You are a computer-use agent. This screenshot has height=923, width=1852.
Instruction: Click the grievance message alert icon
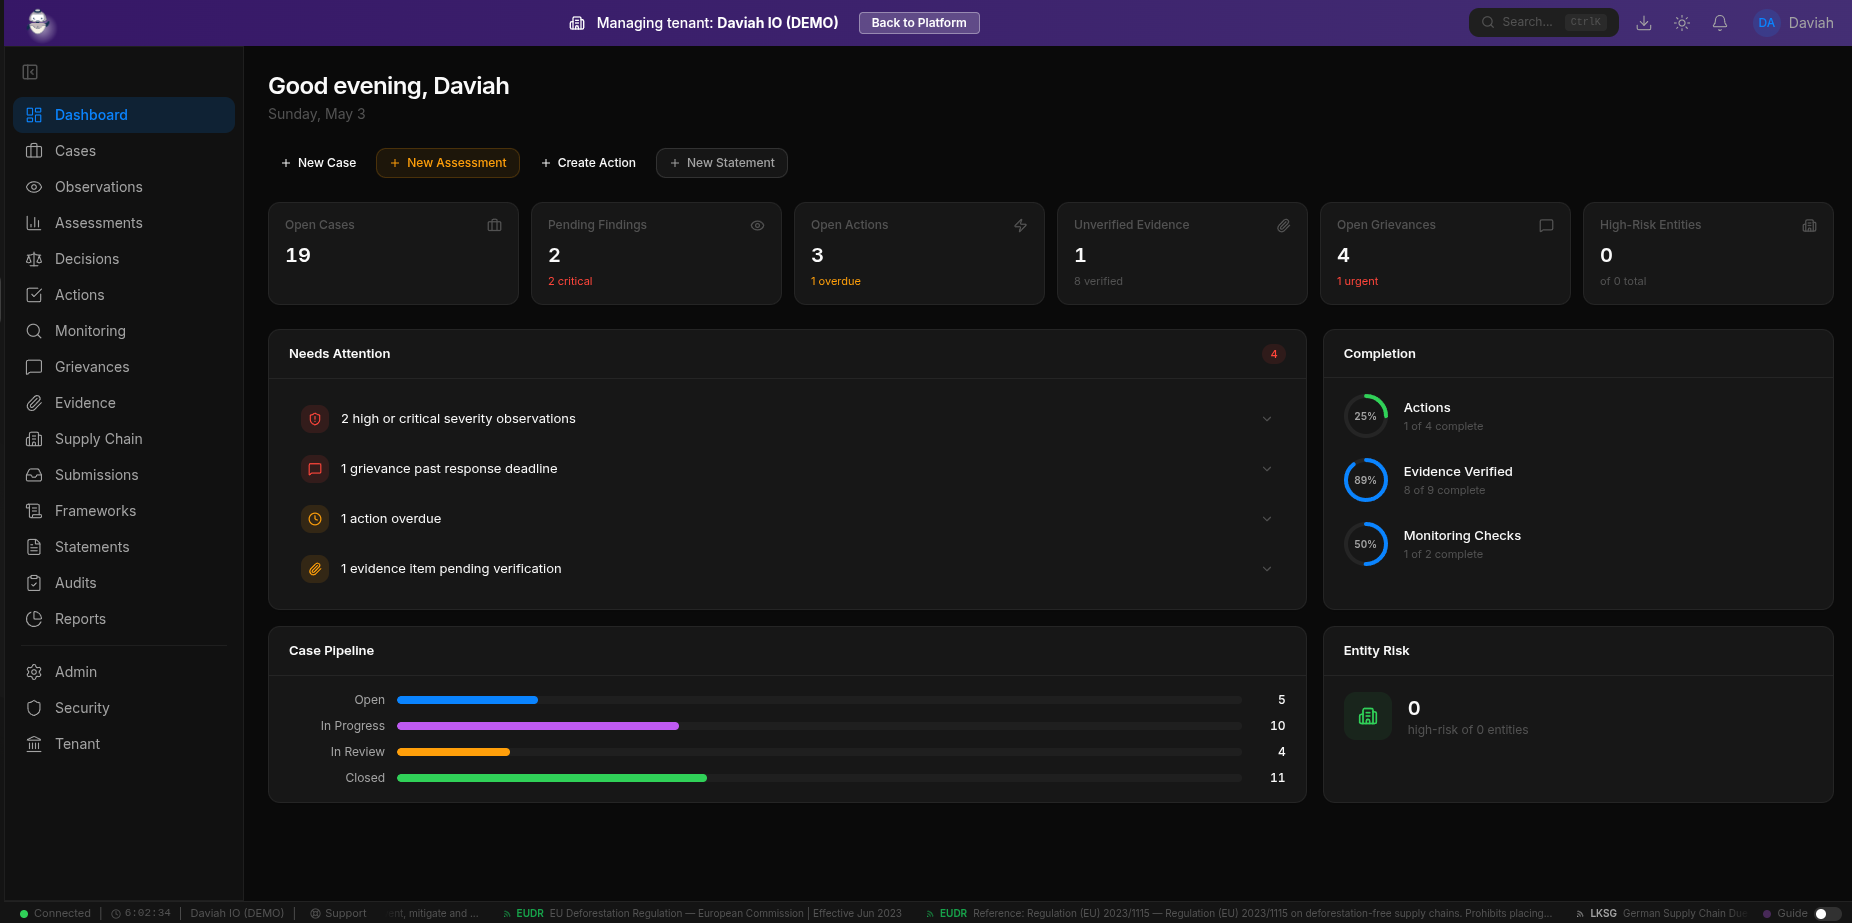[x=315, y=469]
